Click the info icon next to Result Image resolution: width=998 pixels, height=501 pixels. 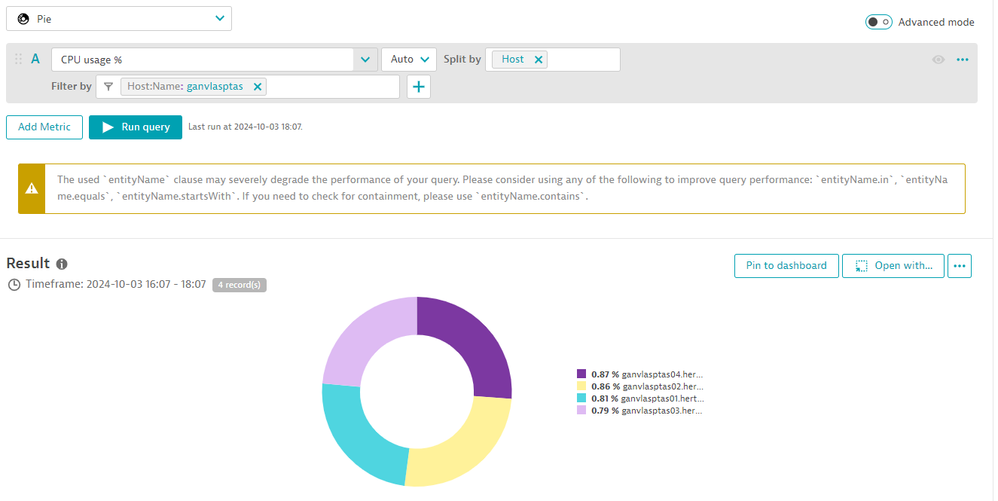click(62, 264)
